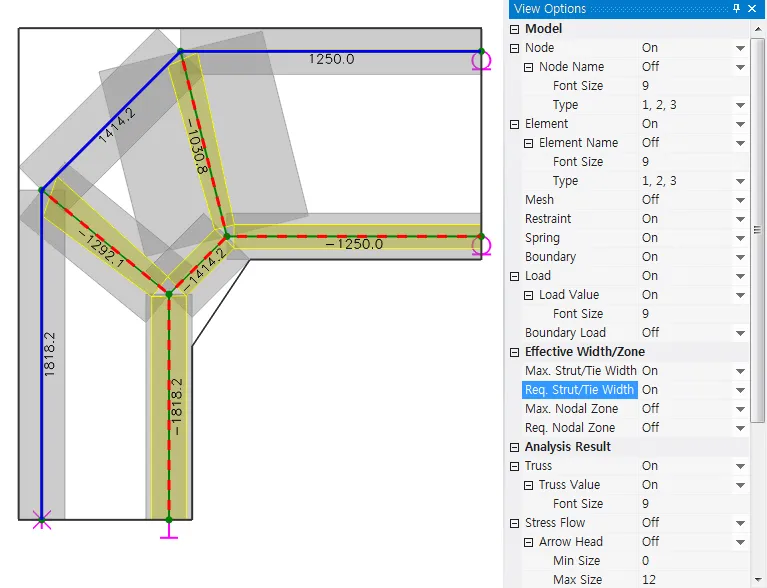Open the Arrow Head dropdown

pos(740,543)
